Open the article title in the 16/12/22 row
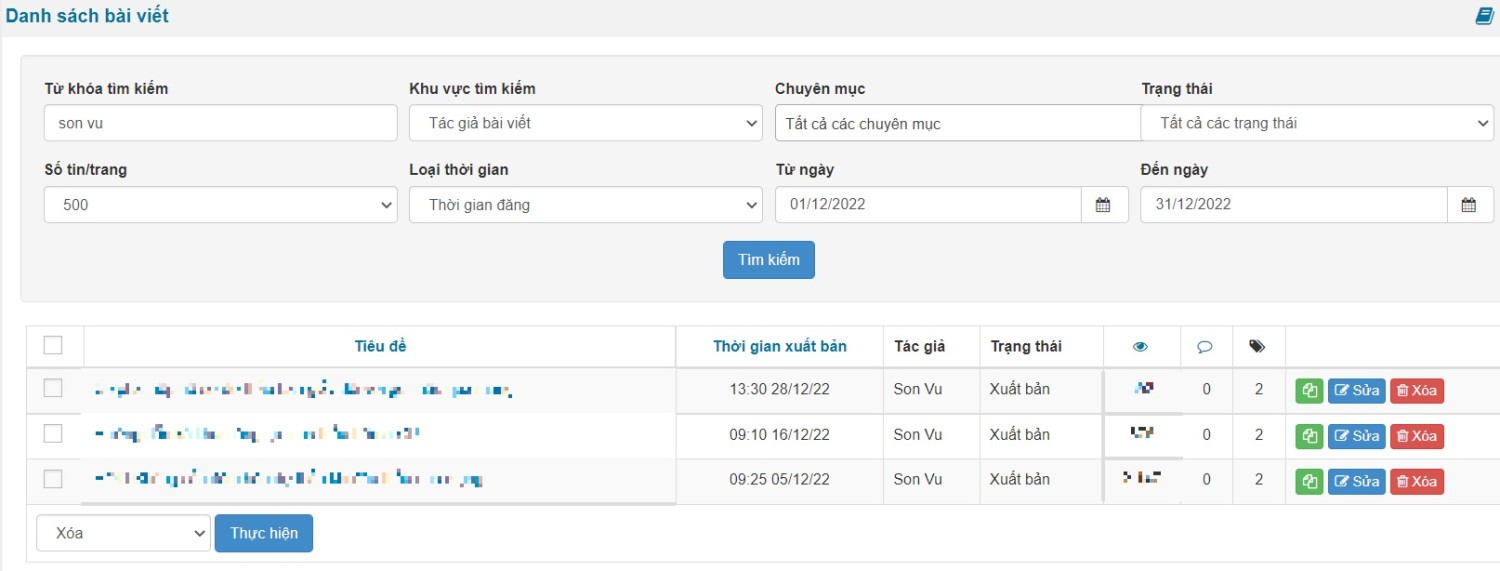Viewport: 1500px width, 571px height. pos(258,434)
